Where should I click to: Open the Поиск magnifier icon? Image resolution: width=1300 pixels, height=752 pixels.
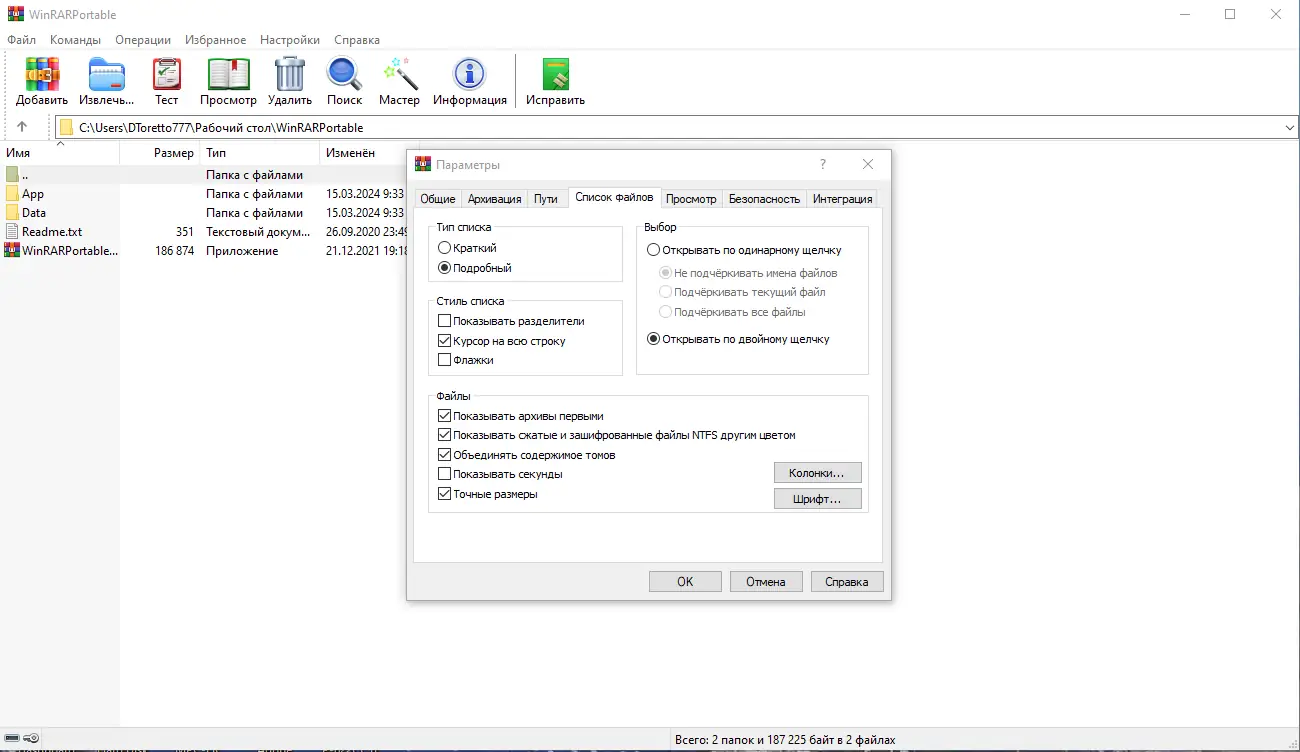tap(344, 75)
